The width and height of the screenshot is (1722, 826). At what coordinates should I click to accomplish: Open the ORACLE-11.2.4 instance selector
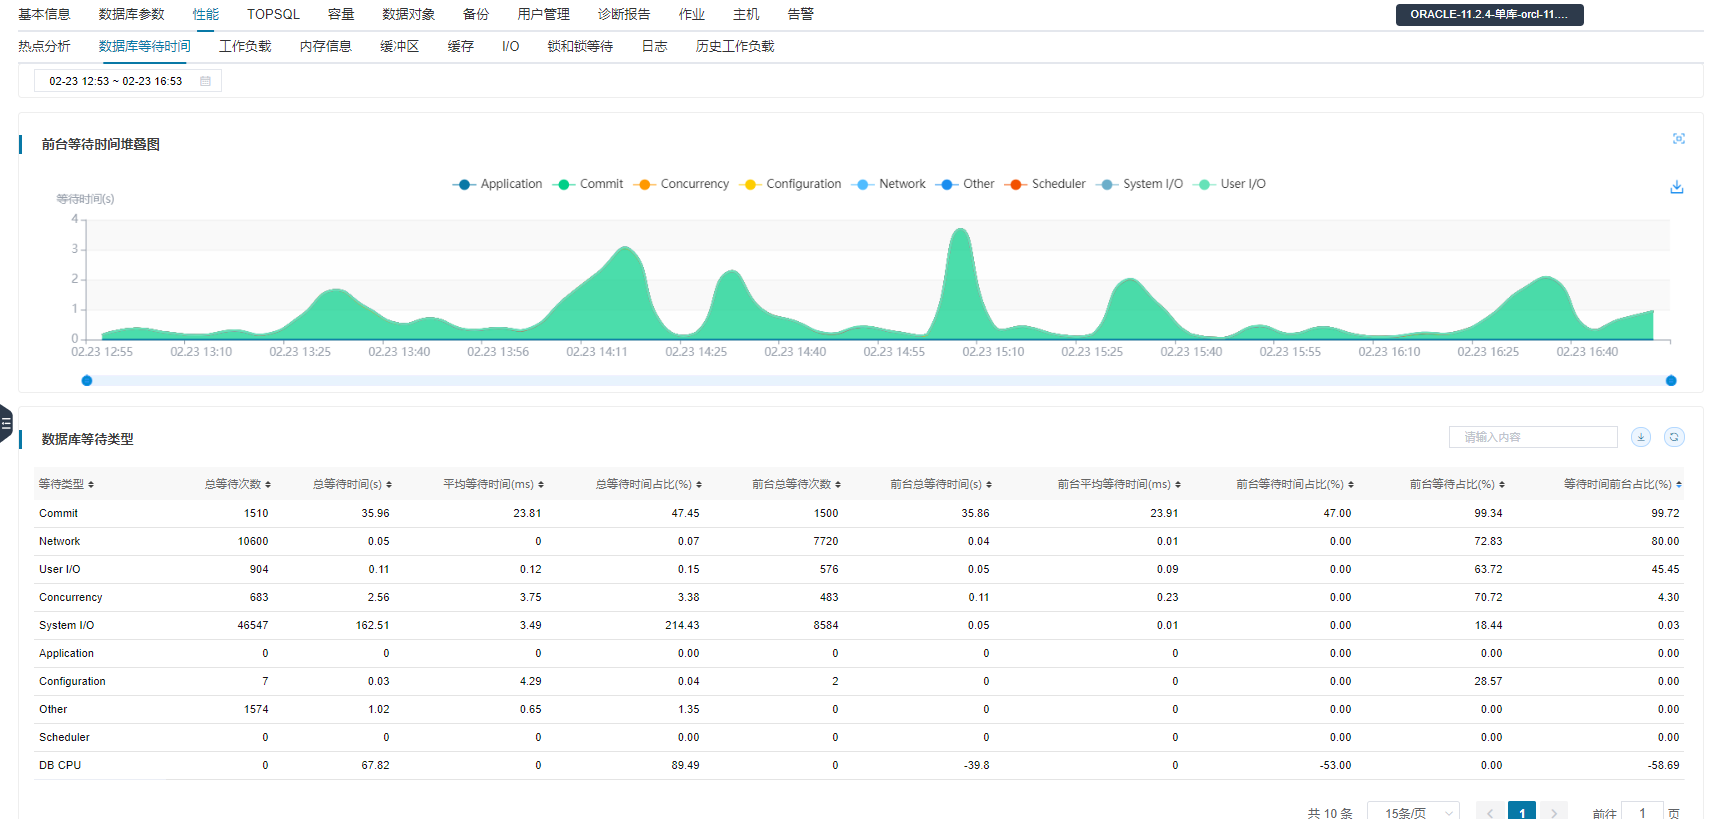tap(1488, 15)
